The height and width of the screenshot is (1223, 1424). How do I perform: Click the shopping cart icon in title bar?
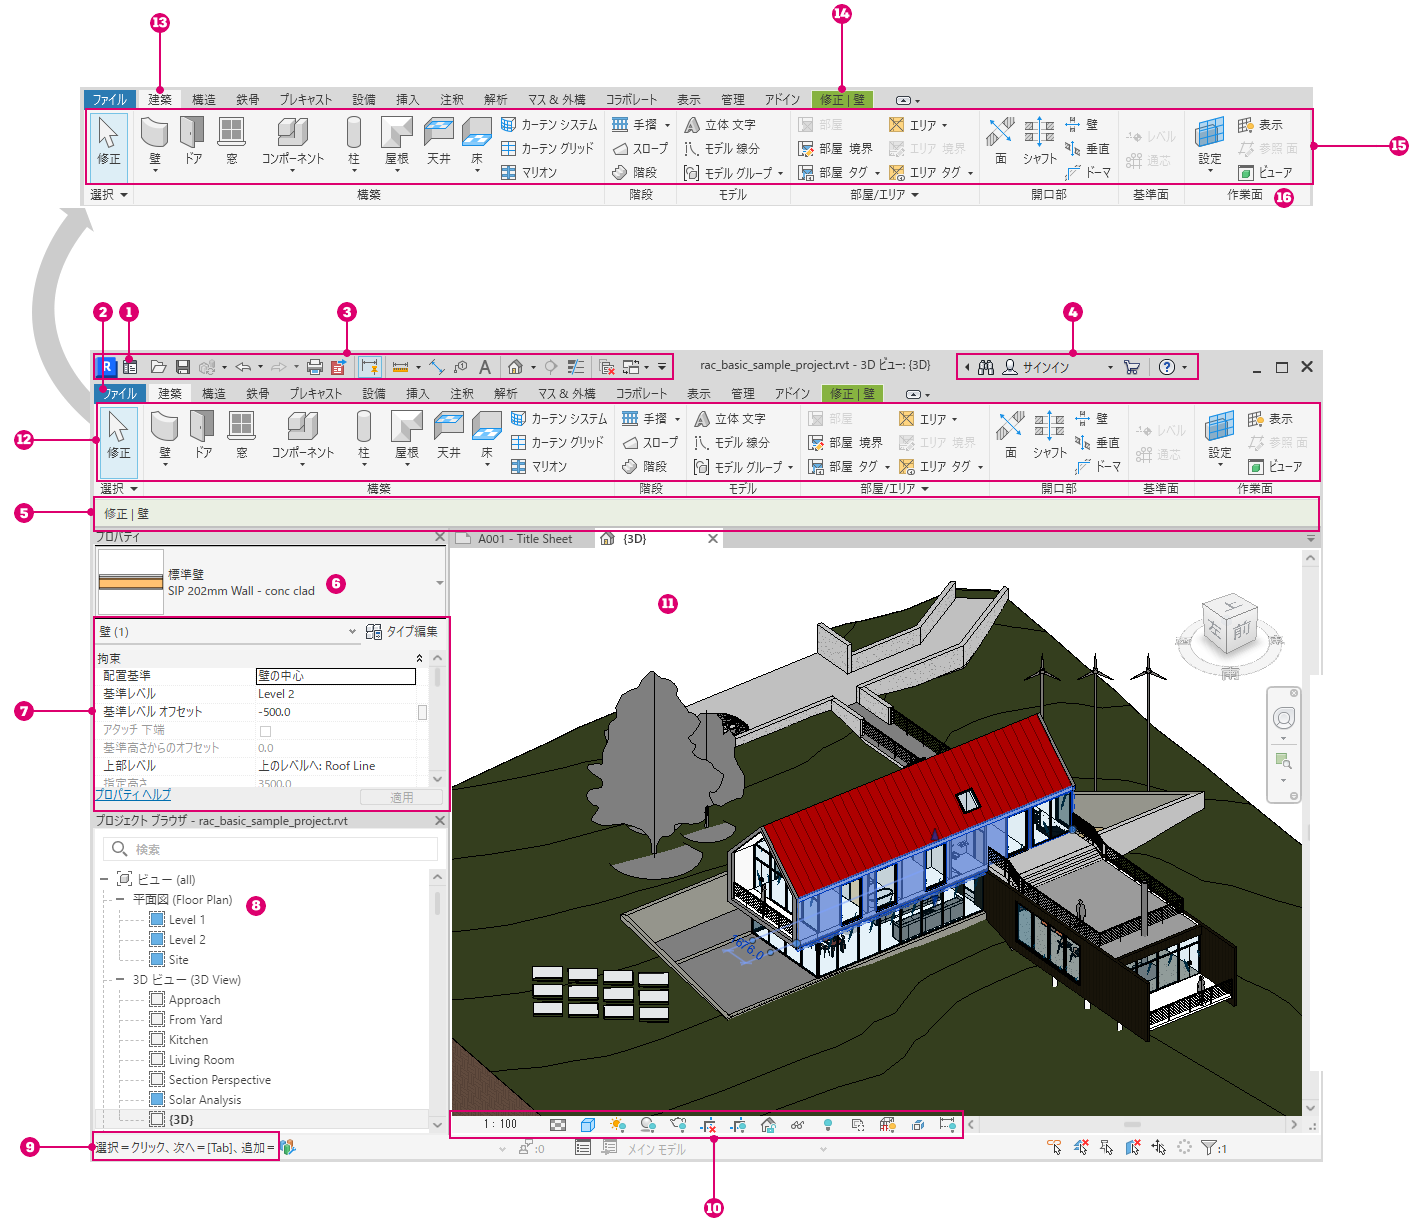click(1132, 367)
